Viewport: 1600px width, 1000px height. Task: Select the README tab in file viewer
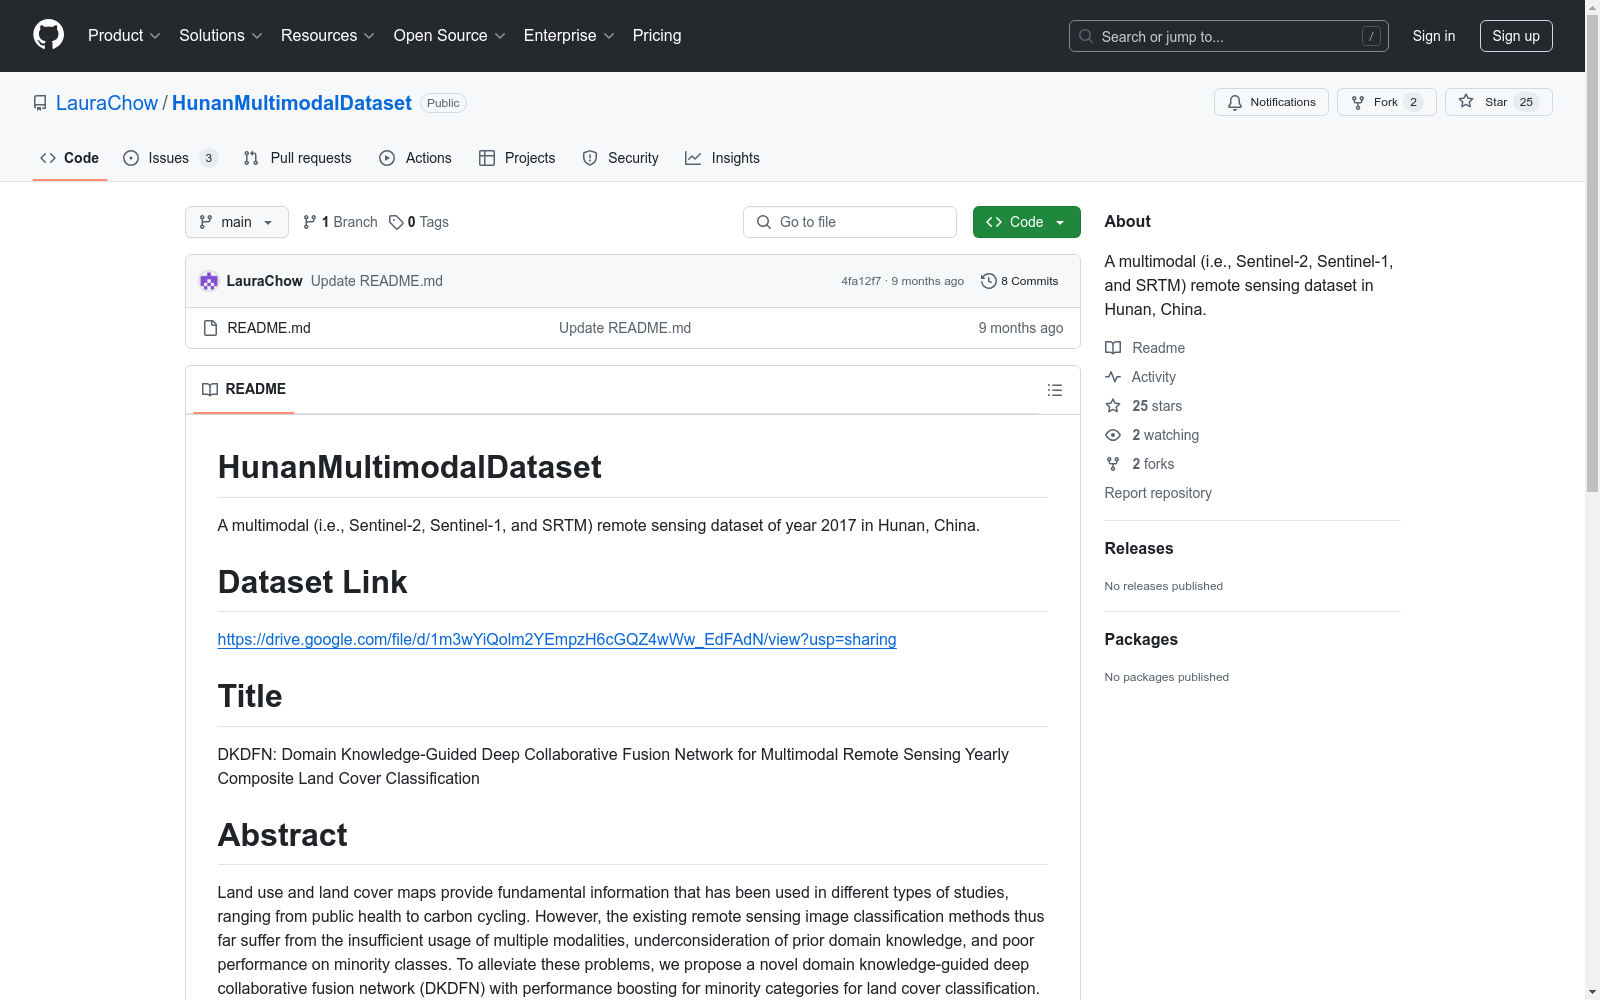point(244,389)
